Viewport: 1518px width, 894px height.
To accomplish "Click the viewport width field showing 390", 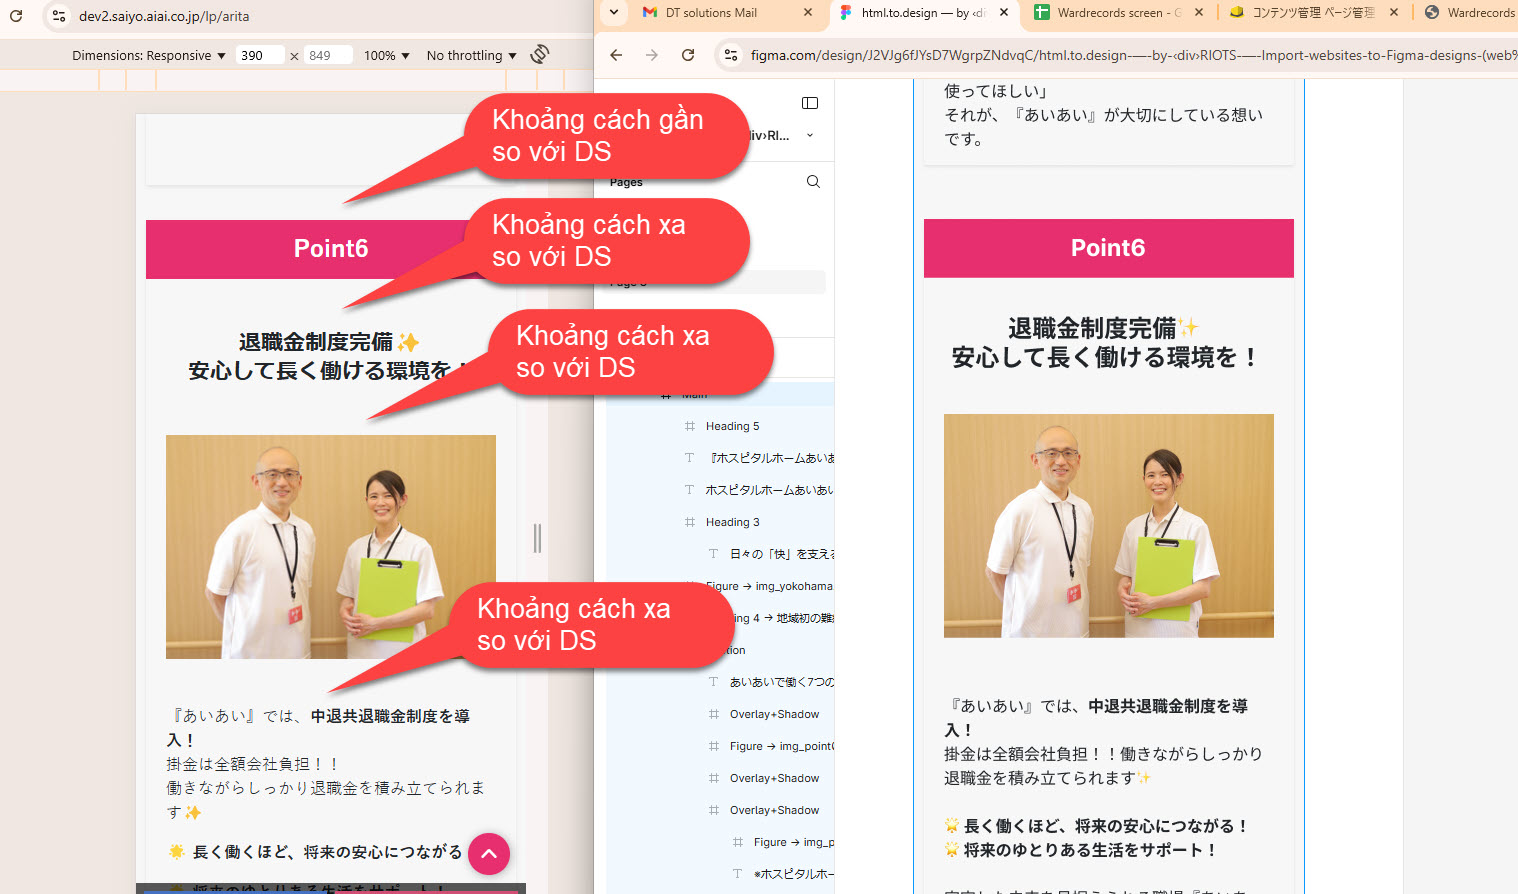I will (260, 56).
